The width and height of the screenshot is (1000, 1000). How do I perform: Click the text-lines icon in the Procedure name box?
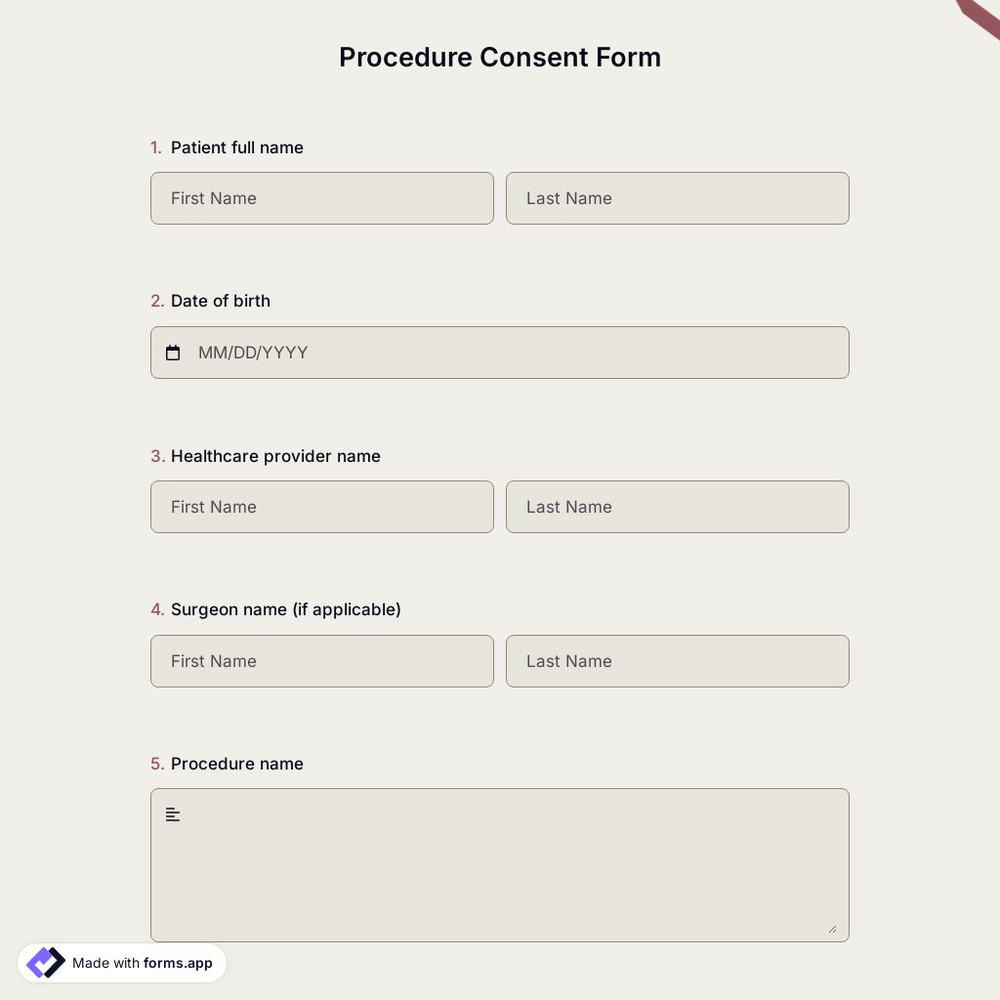[172, 814]
